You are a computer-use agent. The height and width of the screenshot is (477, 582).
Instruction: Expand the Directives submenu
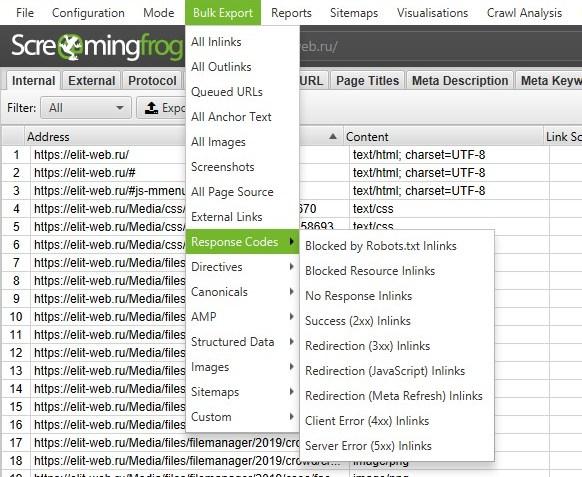[x=242, y=267]
